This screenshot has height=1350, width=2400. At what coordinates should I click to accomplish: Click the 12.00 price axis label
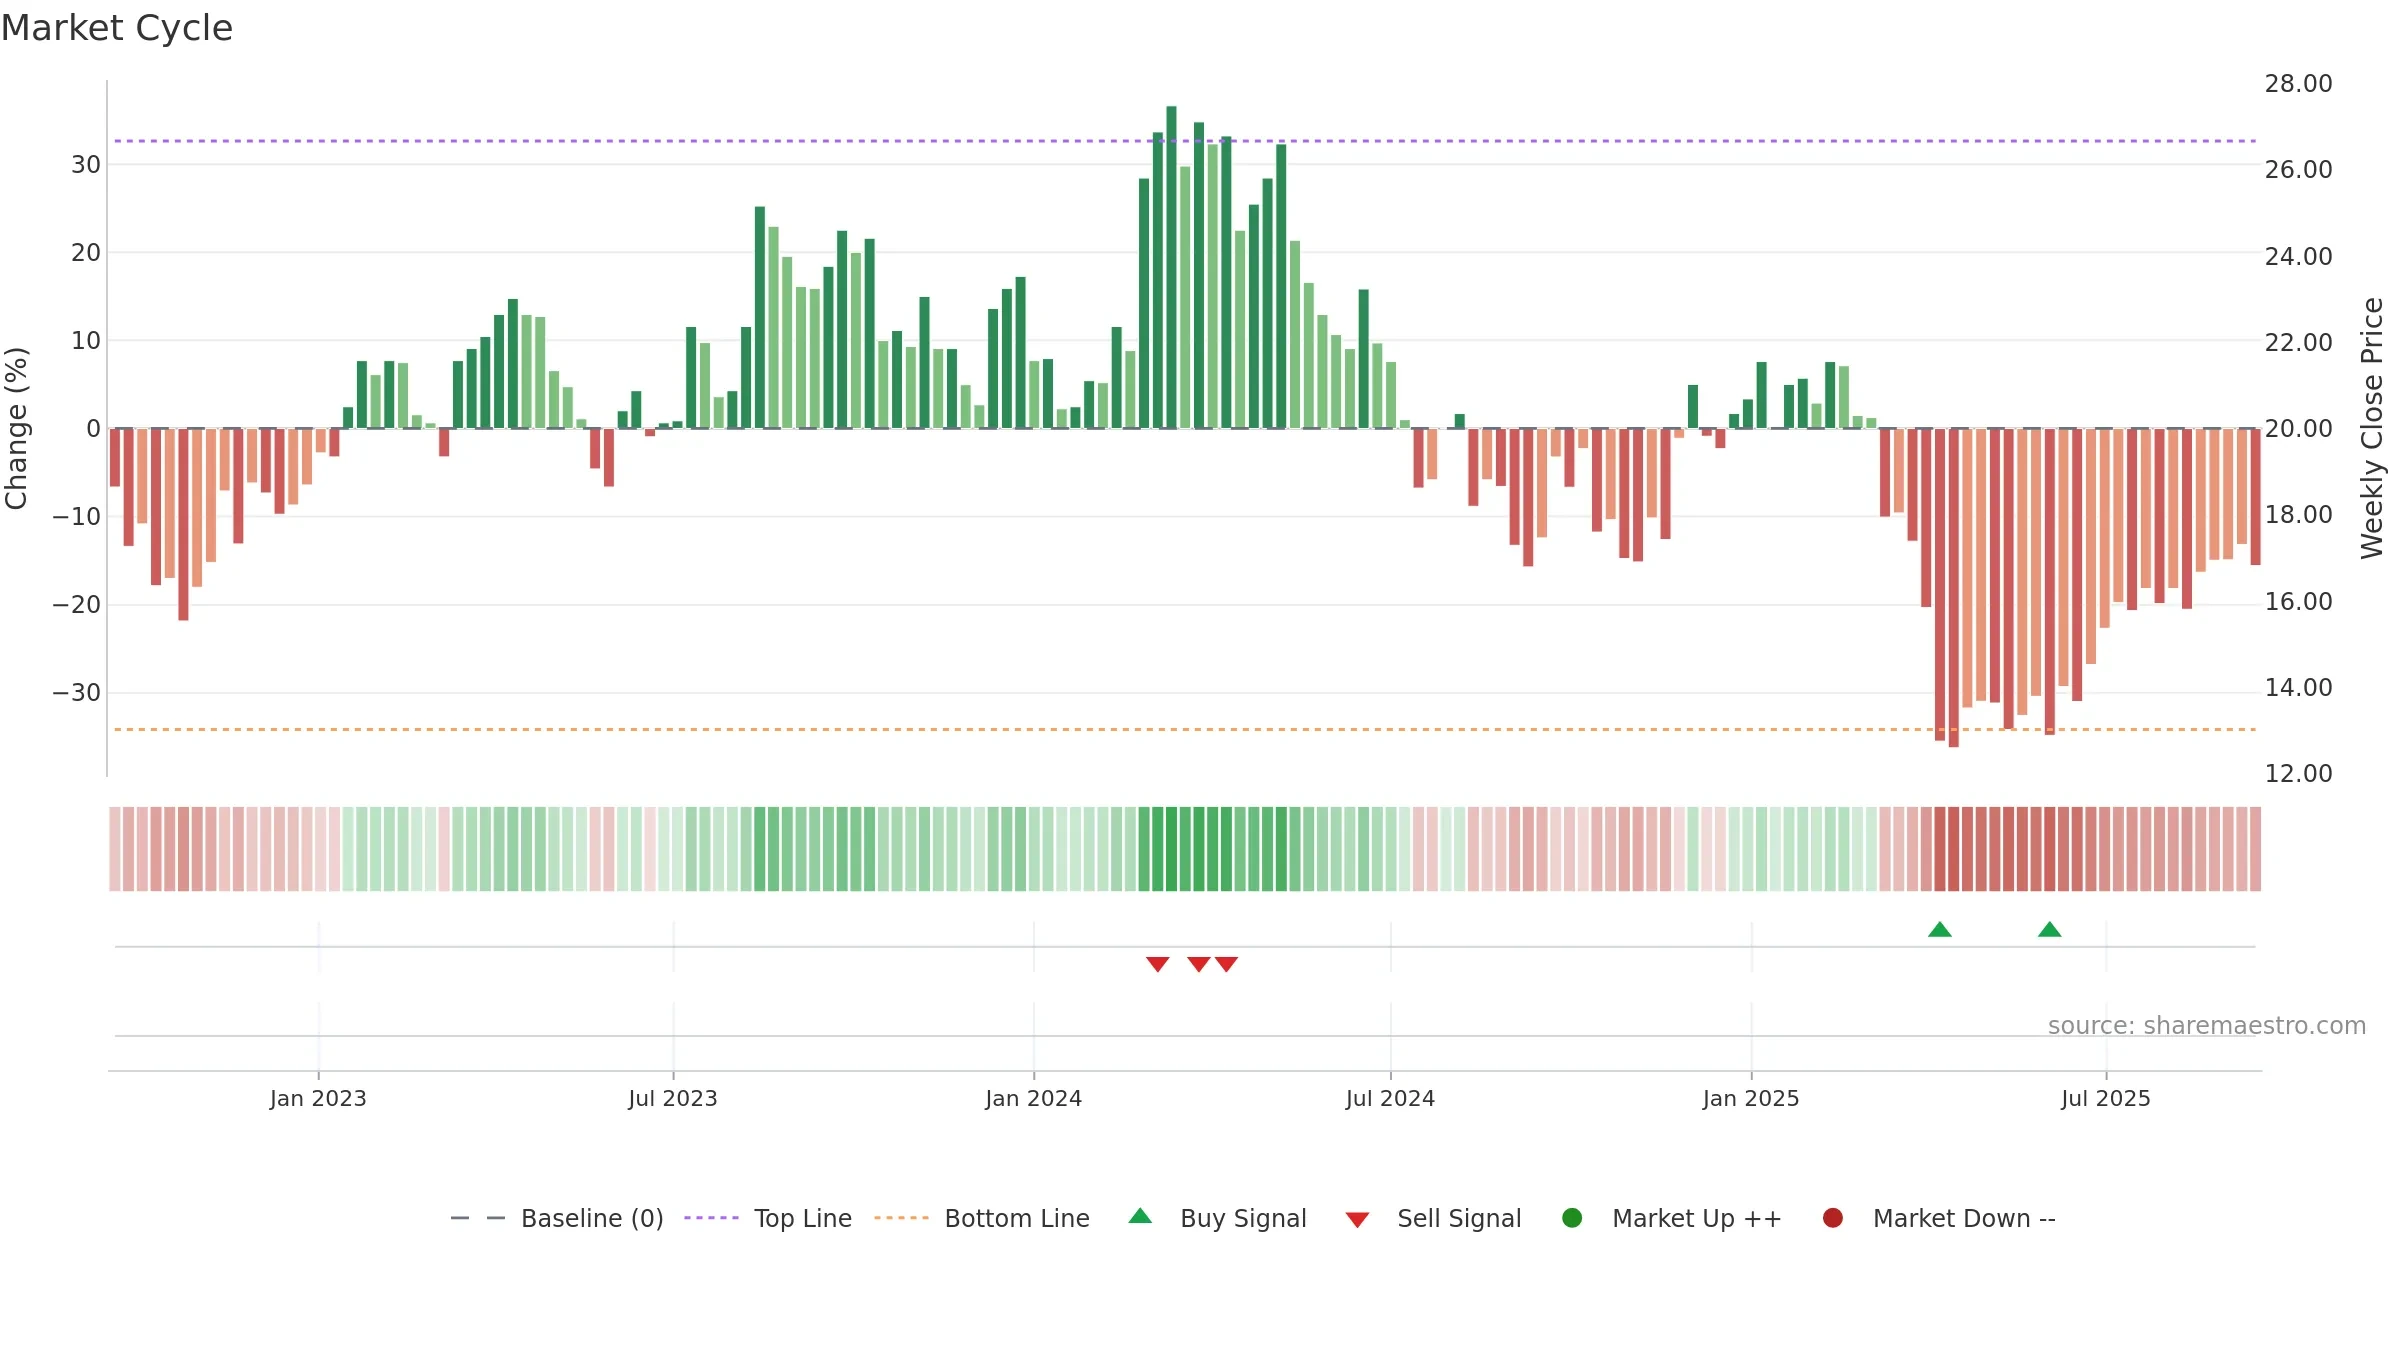tap(2298, 774)
